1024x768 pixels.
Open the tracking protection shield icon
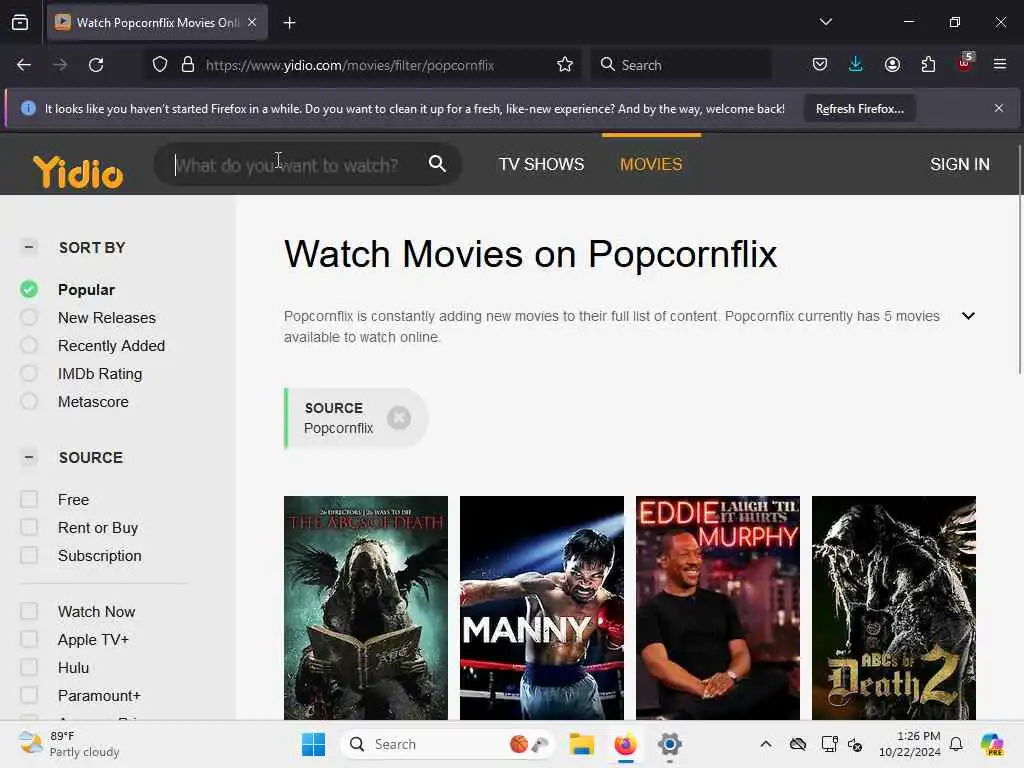(160, 65)
